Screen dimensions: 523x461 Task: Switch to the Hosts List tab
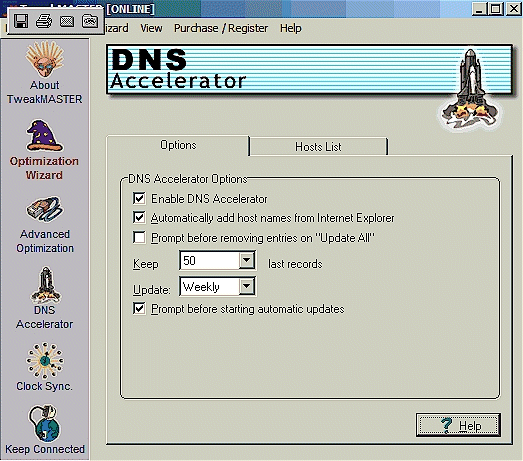[x=318, y=146]
